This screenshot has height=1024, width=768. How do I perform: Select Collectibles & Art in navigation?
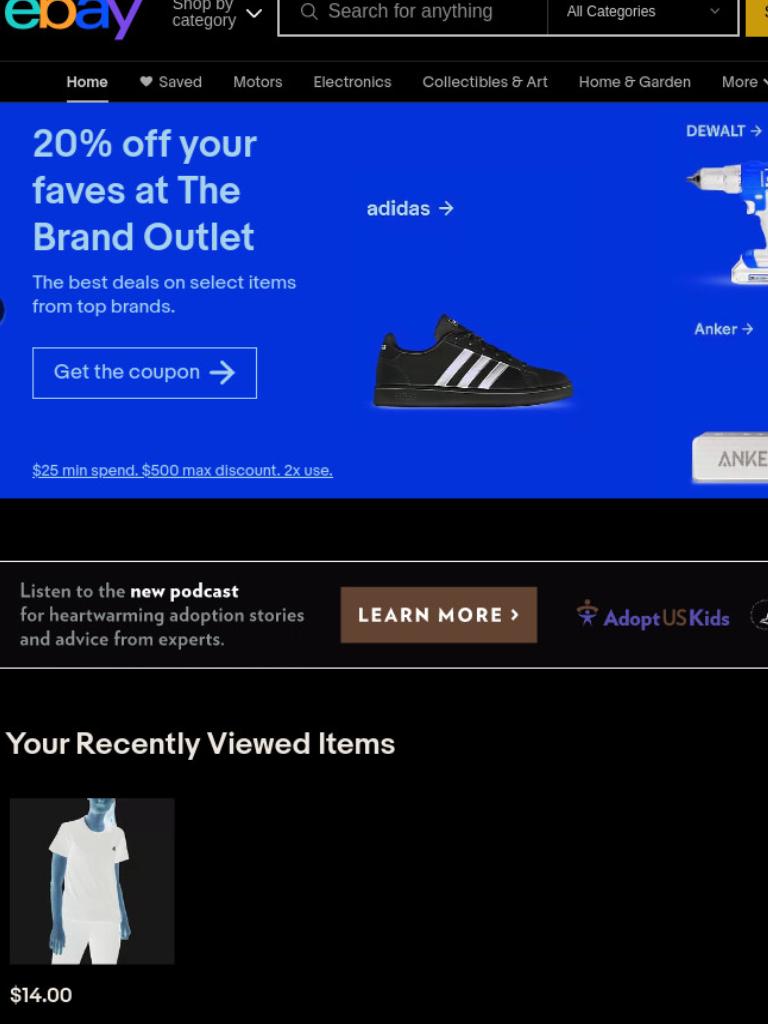pos(485,82)
